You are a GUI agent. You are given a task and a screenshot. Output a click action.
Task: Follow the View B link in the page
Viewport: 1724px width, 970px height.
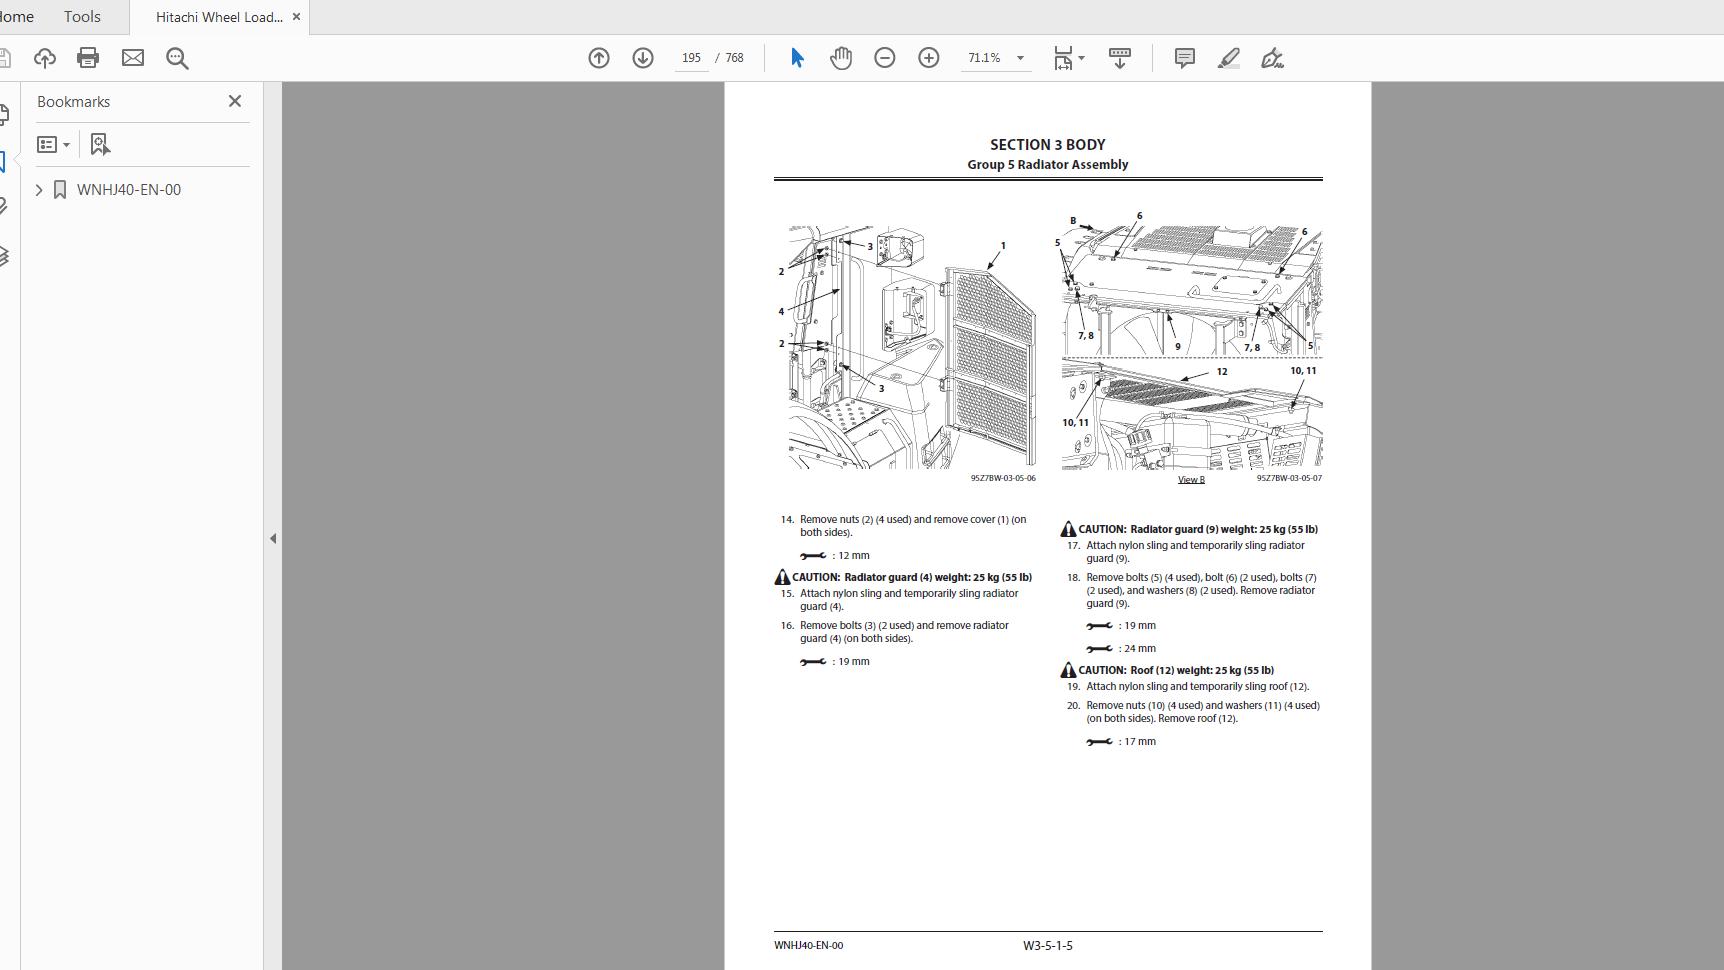[1192, 479]
